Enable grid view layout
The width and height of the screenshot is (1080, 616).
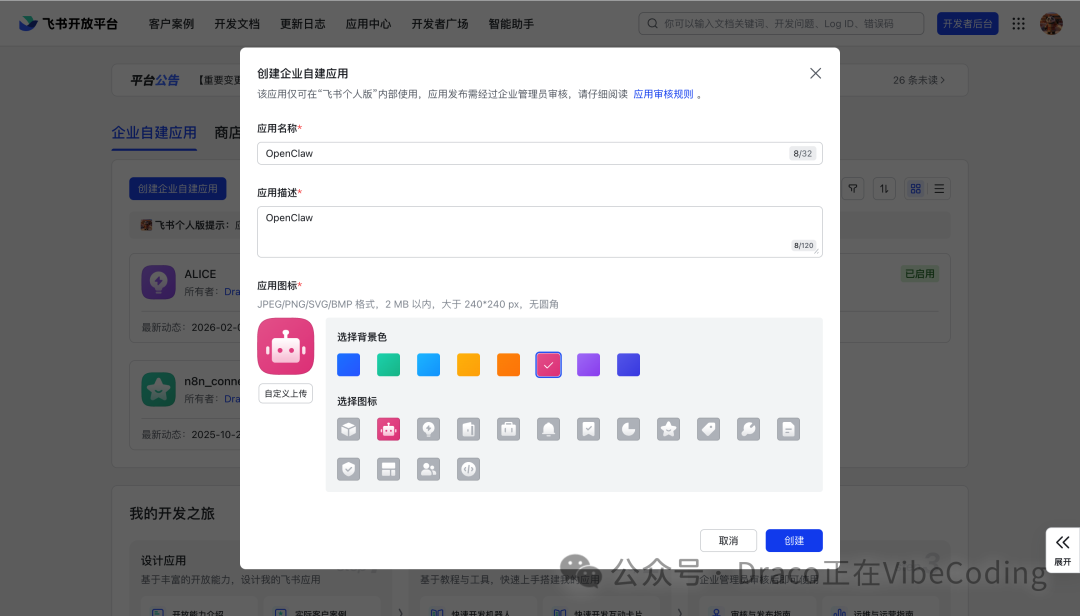[917, 188]
